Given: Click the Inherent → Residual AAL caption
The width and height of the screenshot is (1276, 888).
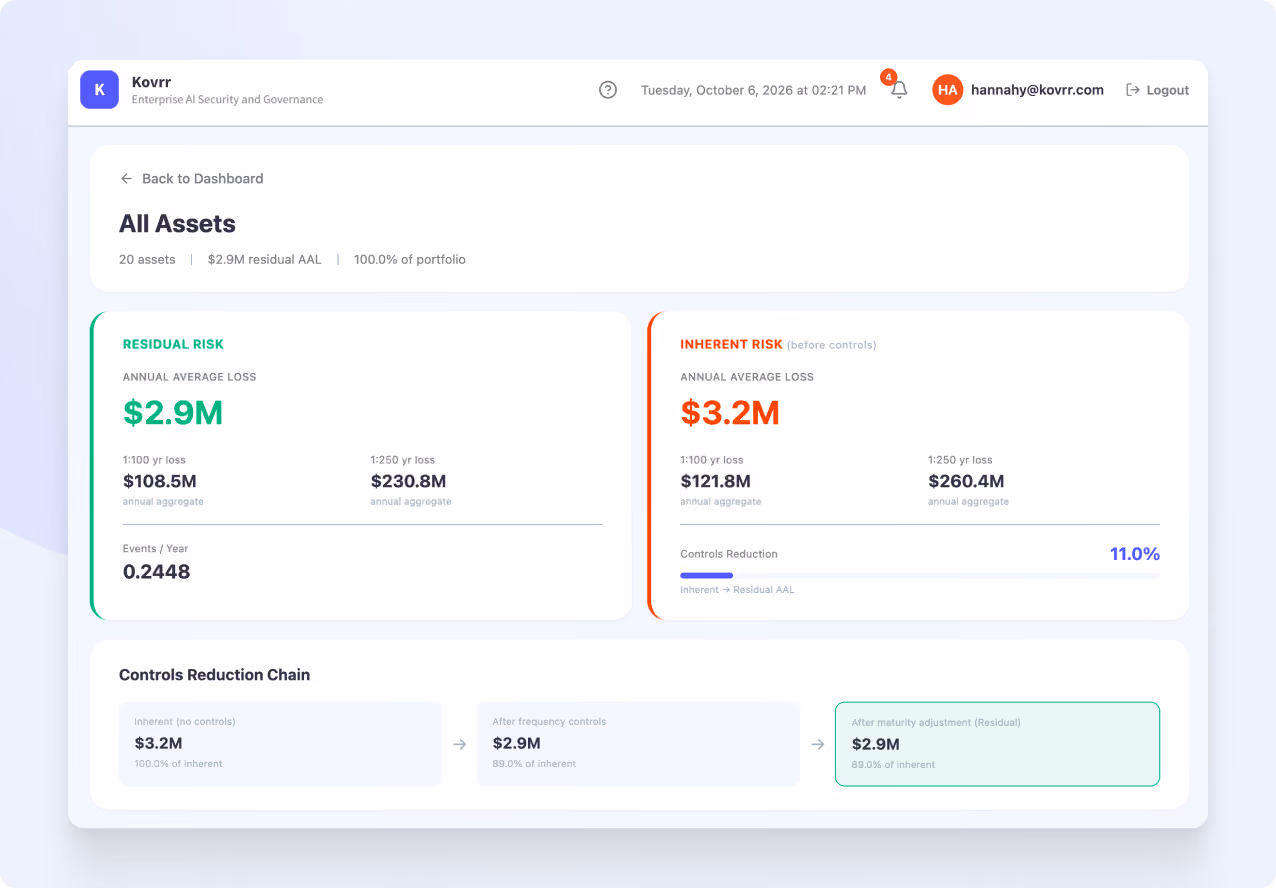Looking at the screenshot, I should [x=737, y=590].
